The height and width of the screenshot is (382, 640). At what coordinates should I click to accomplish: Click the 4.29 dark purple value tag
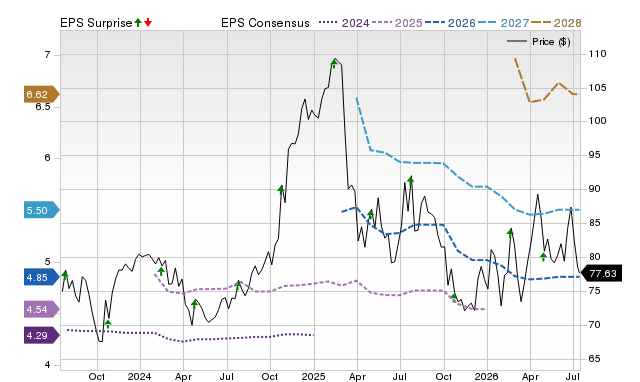tap(41, 335)
